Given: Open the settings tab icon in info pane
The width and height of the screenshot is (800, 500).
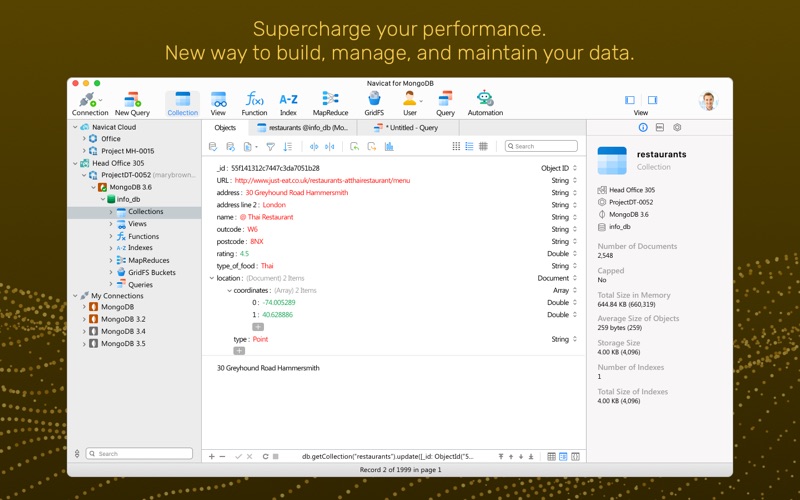Looking at the screenshot, I should tap(677, 128).
